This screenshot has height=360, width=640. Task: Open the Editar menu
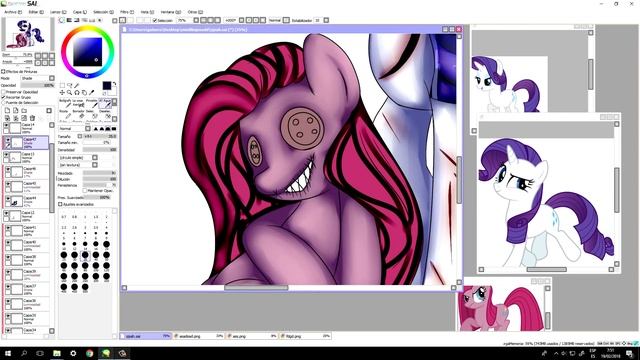coord(36,12)
